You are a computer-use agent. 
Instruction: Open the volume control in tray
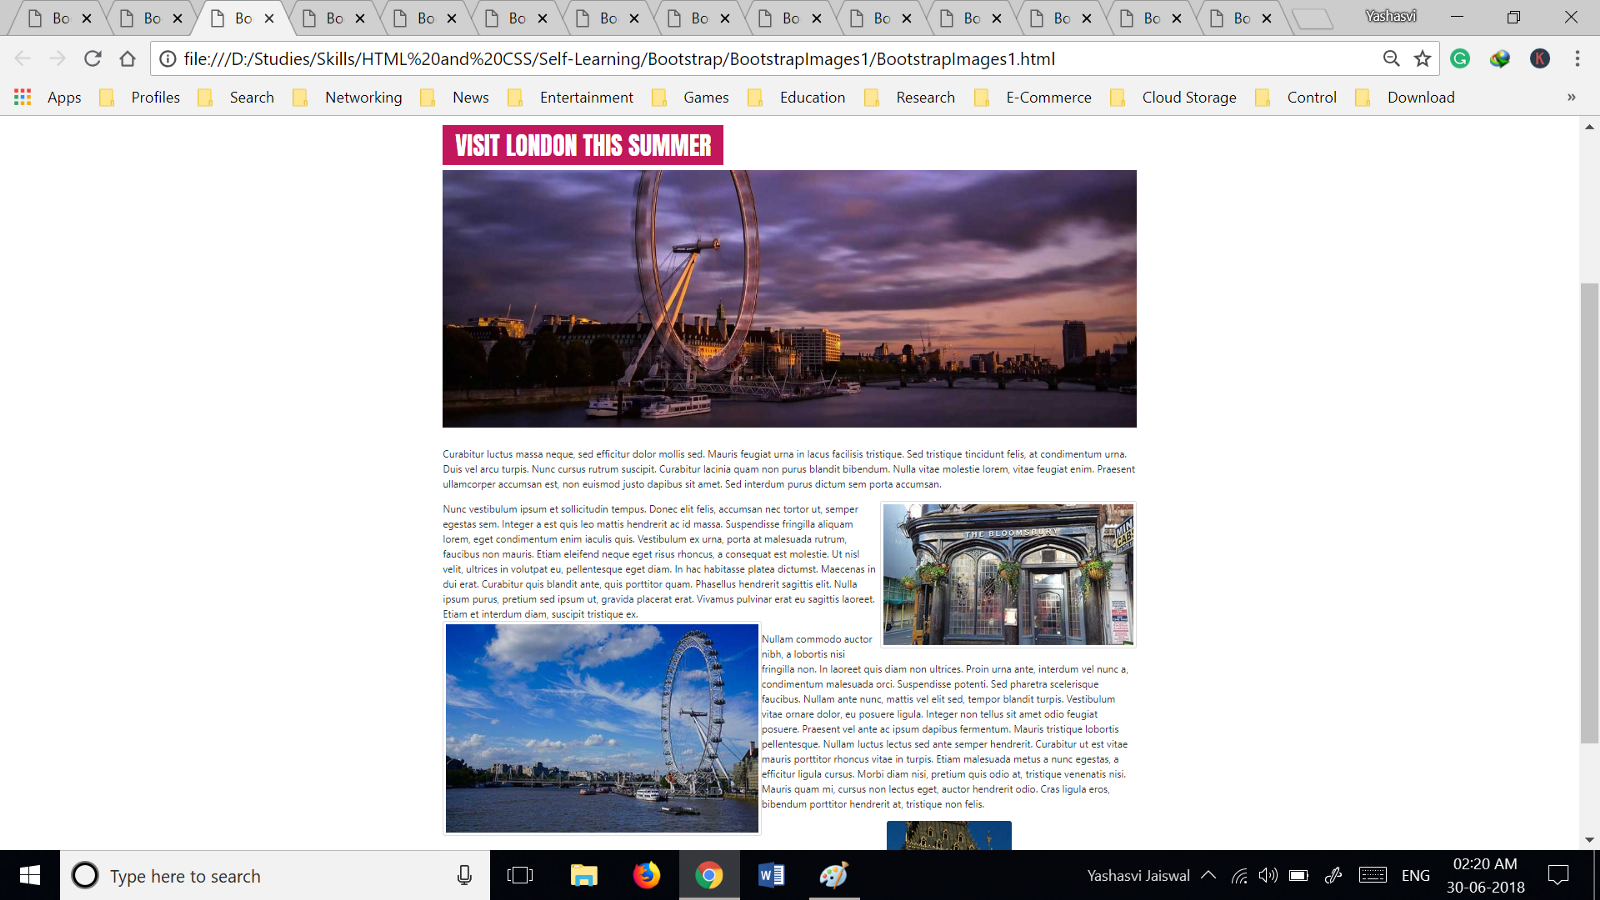pyautogui.click(x=1268, y=876)
